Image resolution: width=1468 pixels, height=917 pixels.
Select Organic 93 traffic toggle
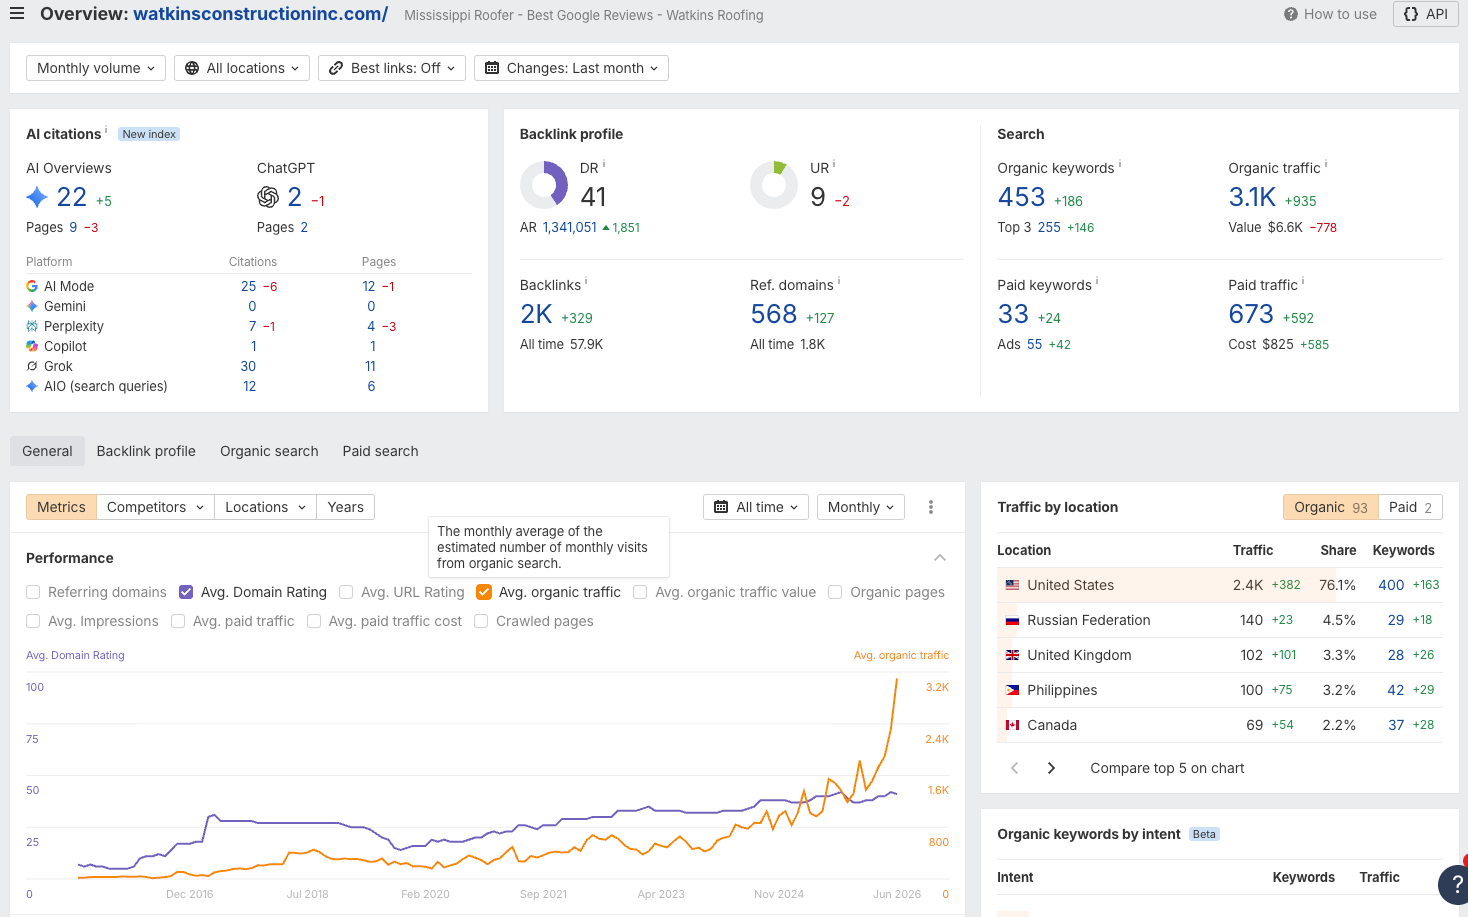(x=1331, y=507)
